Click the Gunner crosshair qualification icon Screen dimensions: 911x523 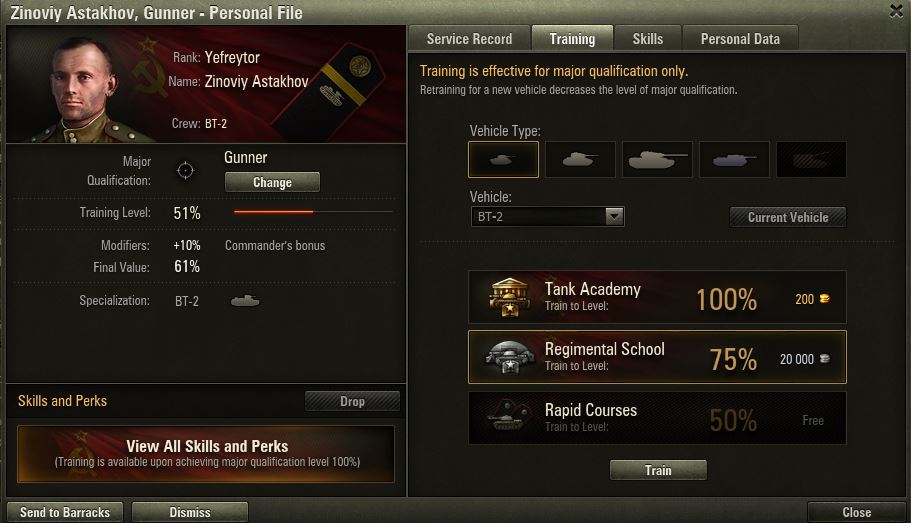[185, 170]
